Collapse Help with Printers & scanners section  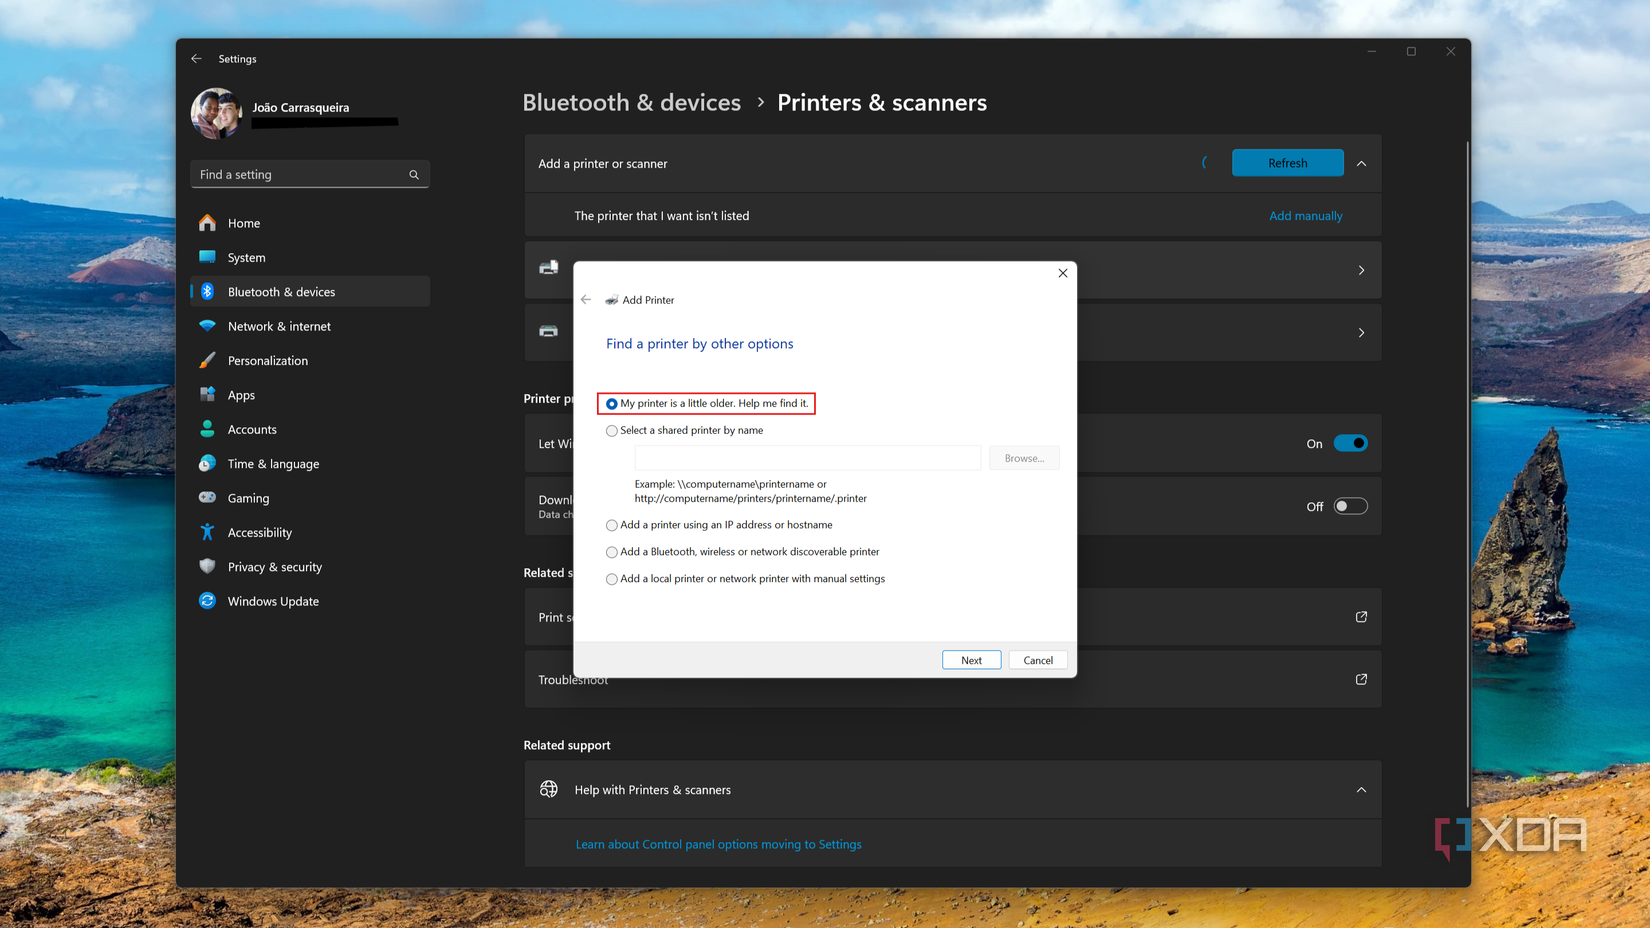pyautogui.click(x=1361, y=790)
